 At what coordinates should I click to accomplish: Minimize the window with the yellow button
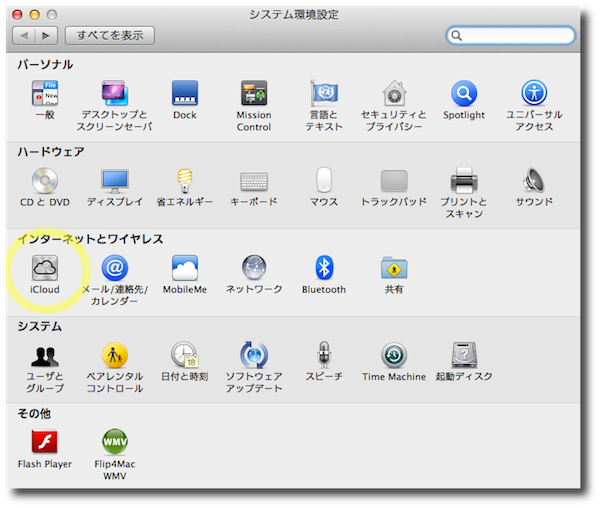(34, 15)
